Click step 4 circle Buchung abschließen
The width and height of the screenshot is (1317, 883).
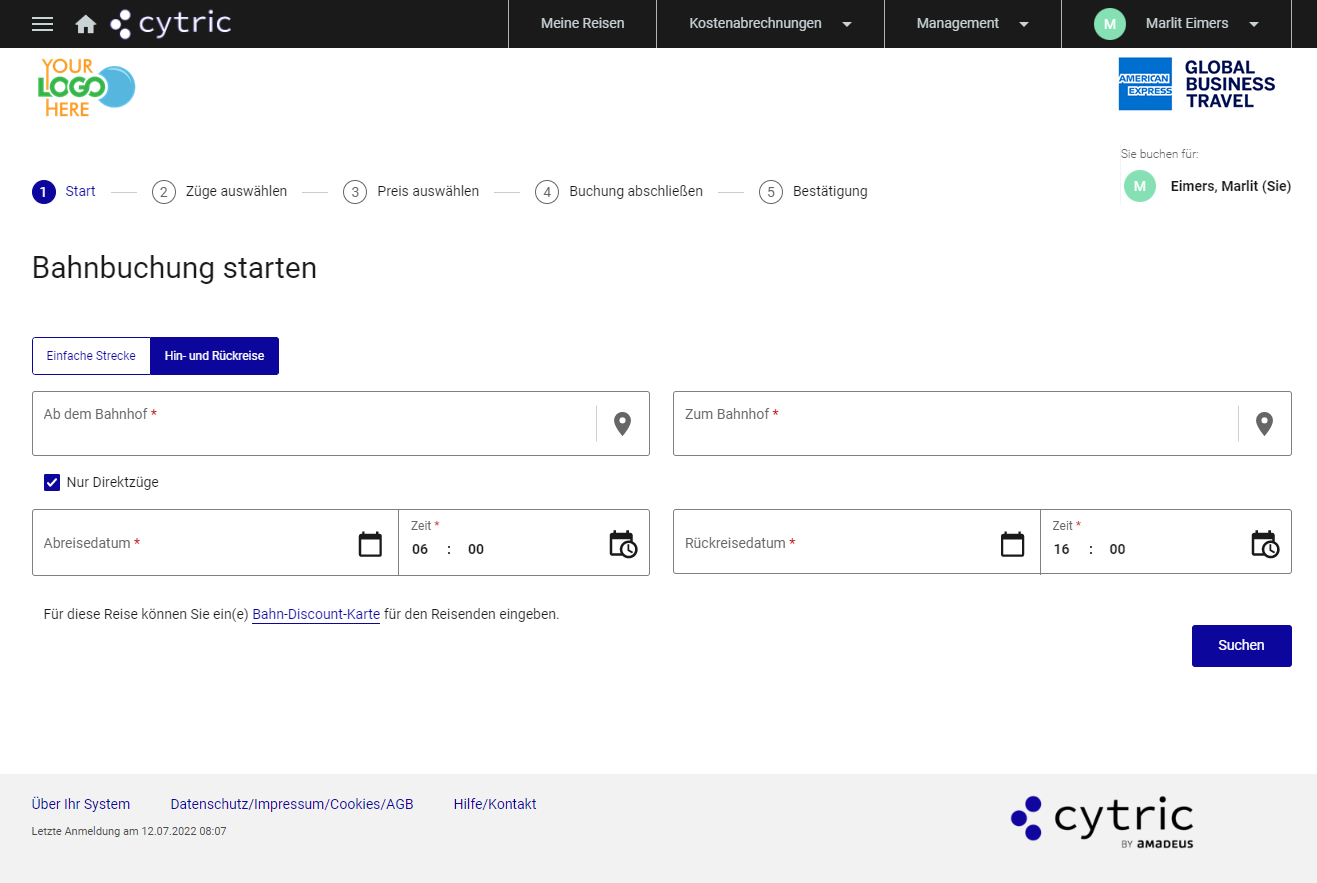547,192
